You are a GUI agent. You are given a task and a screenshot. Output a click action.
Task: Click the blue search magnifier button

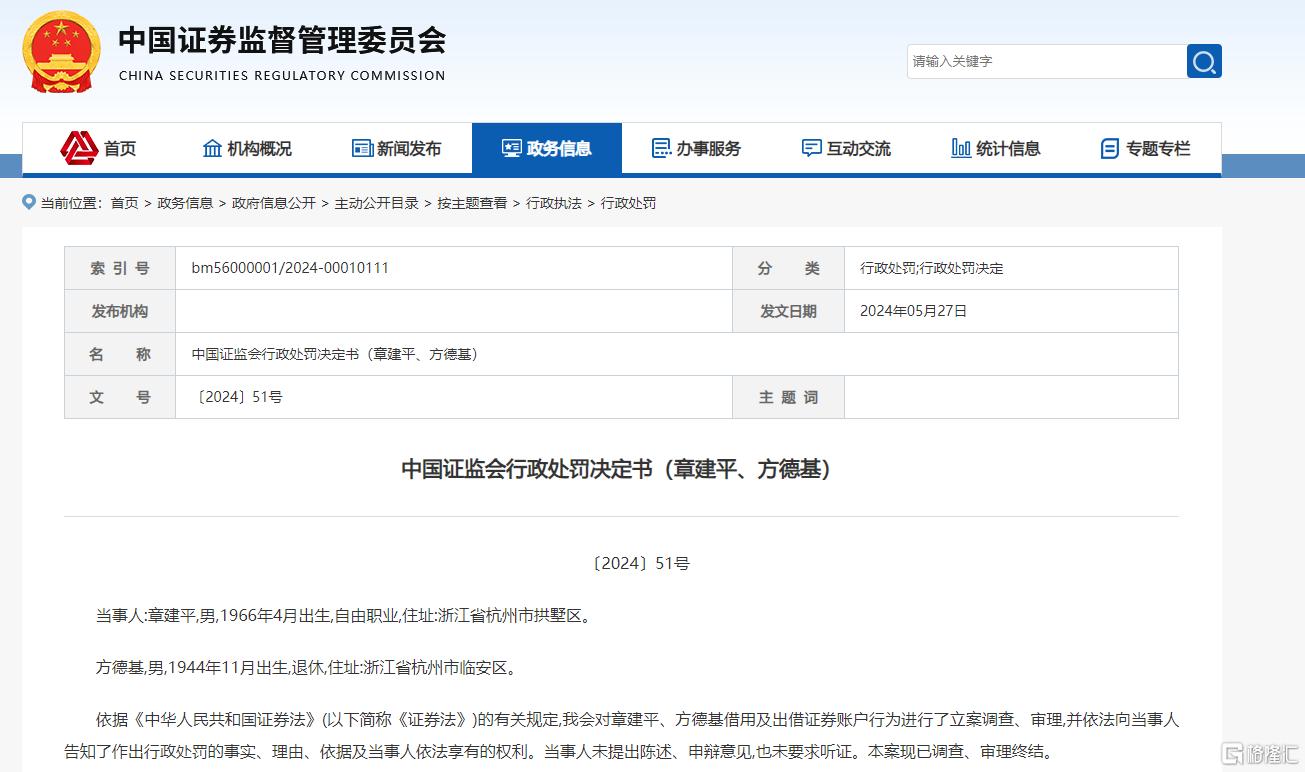coord(1204,61)
